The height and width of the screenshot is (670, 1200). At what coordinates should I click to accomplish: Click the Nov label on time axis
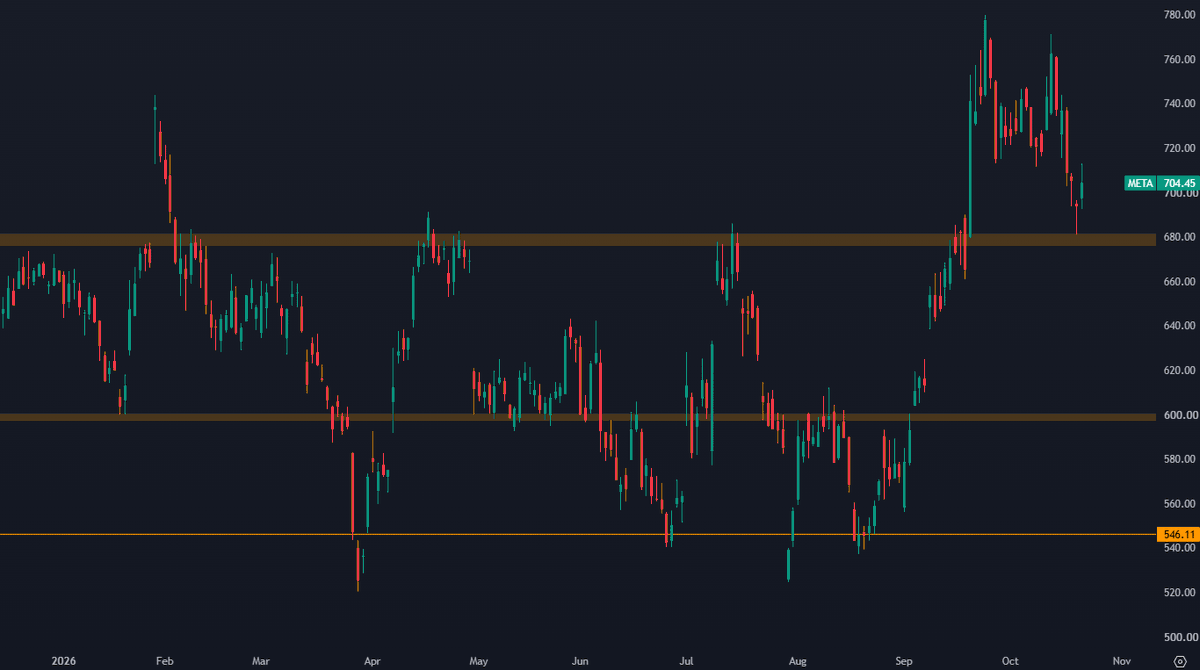[x=1122, y=661]
